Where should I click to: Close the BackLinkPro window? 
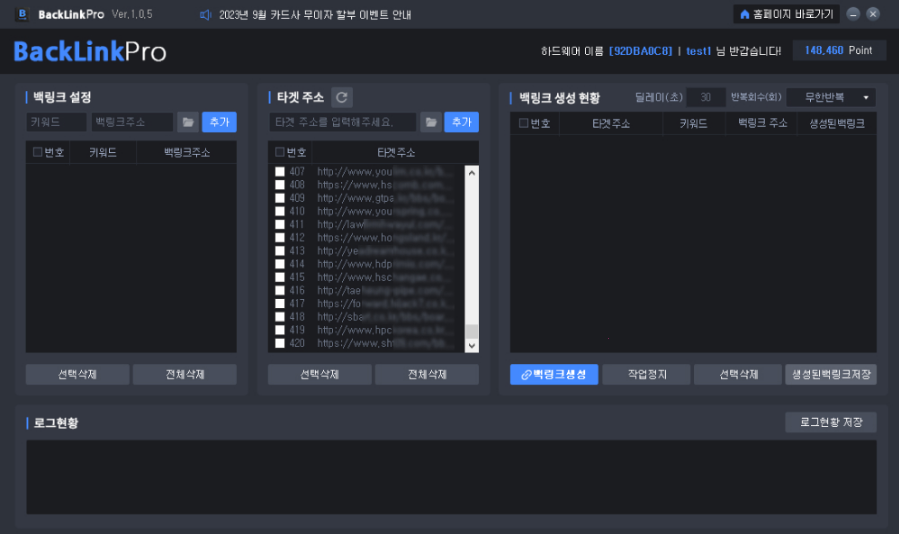coord(873,14)
